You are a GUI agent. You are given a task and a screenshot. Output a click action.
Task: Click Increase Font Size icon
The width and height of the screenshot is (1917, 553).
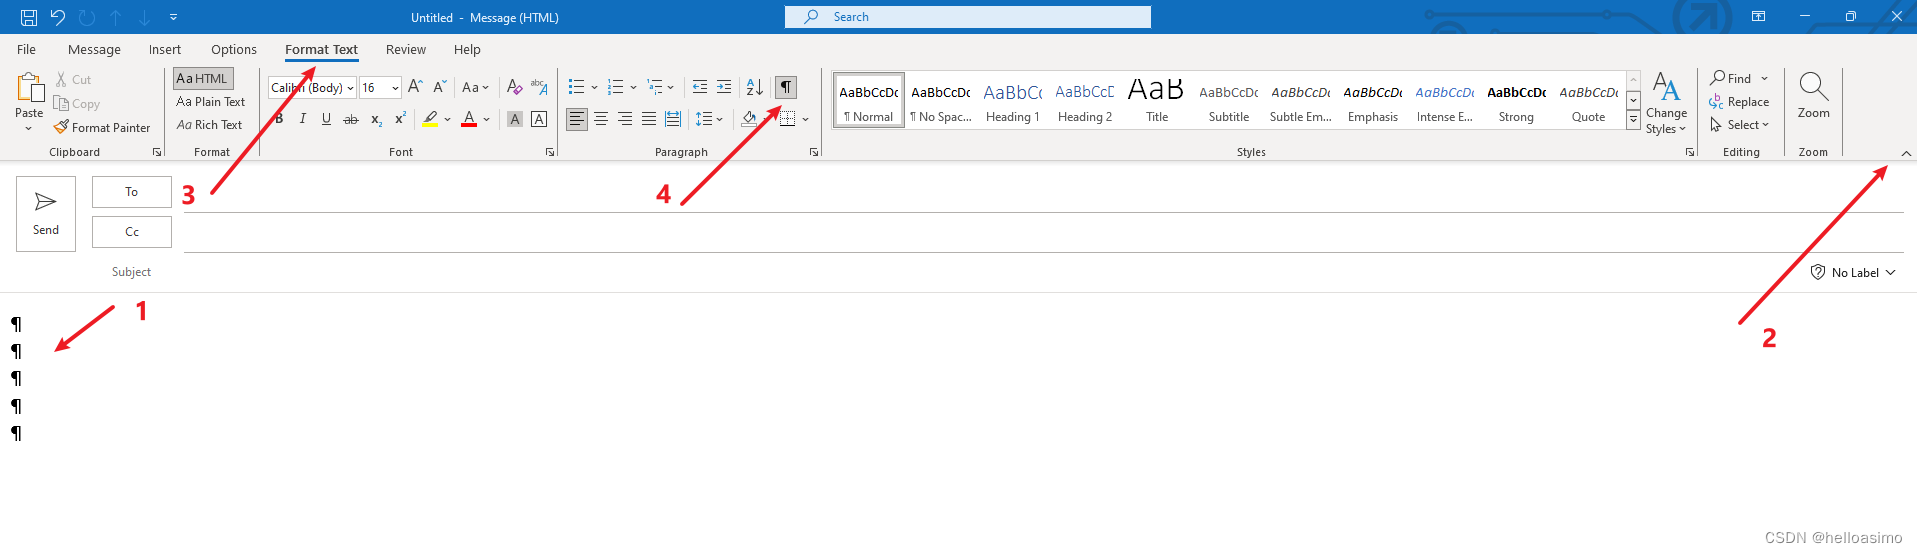(415, 87)
